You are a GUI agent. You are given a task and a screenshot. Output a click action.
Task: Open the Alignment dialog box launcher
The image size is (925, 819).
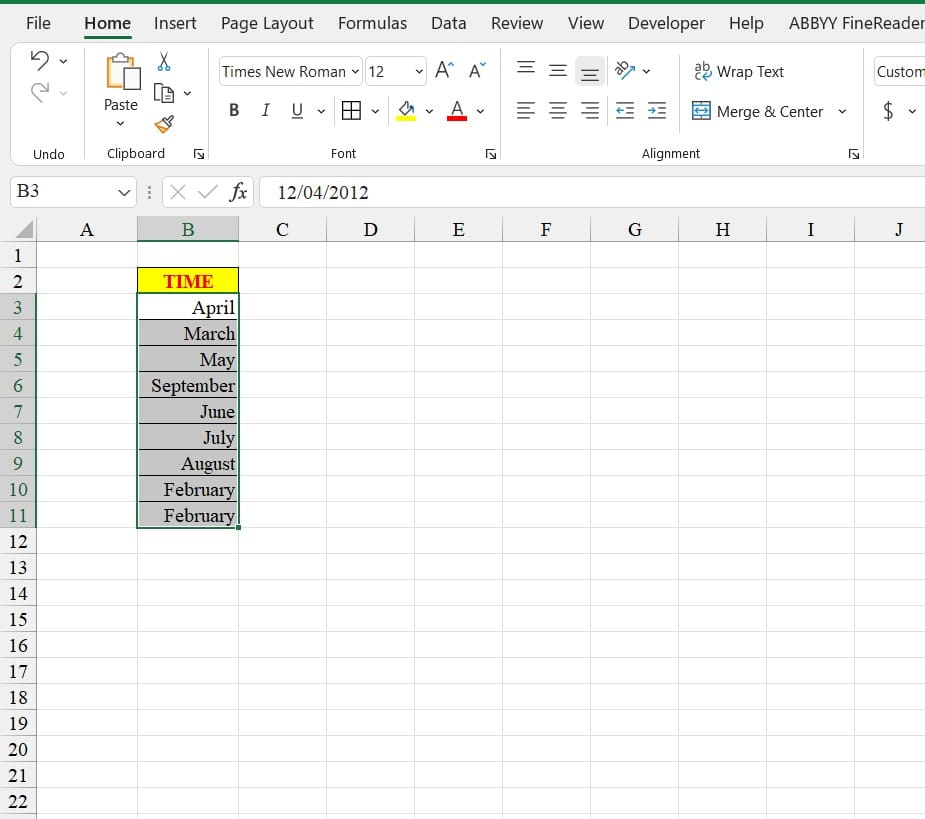pos(853,153)
